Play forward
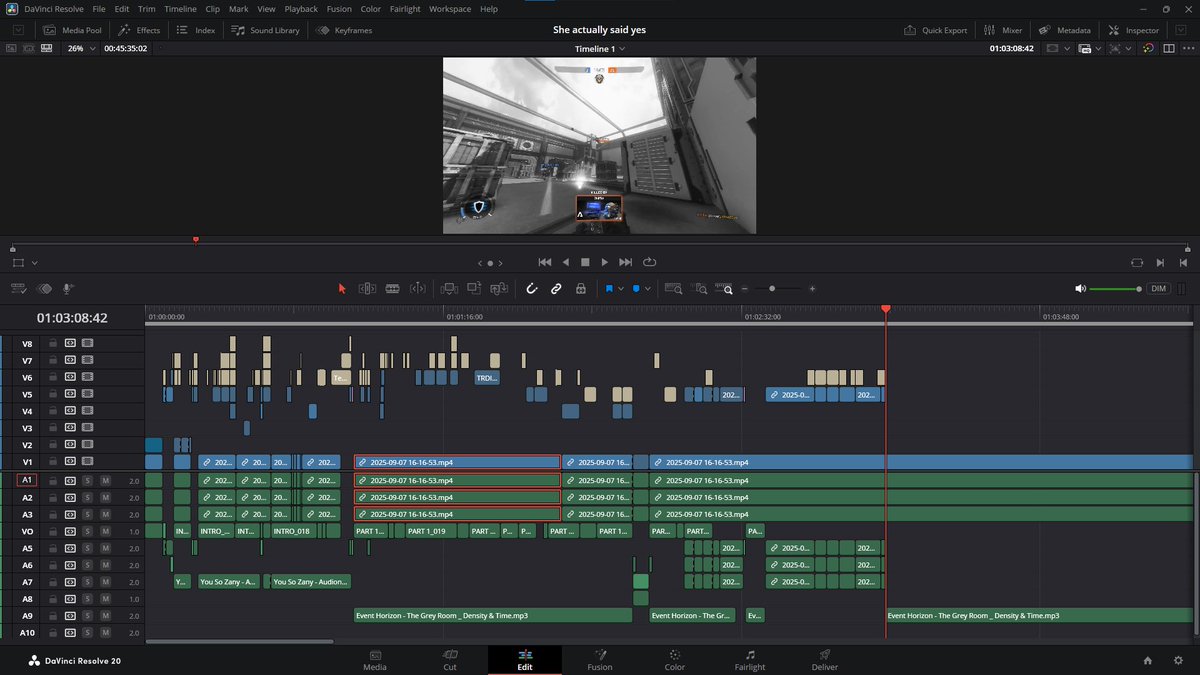 pos(605,262)
